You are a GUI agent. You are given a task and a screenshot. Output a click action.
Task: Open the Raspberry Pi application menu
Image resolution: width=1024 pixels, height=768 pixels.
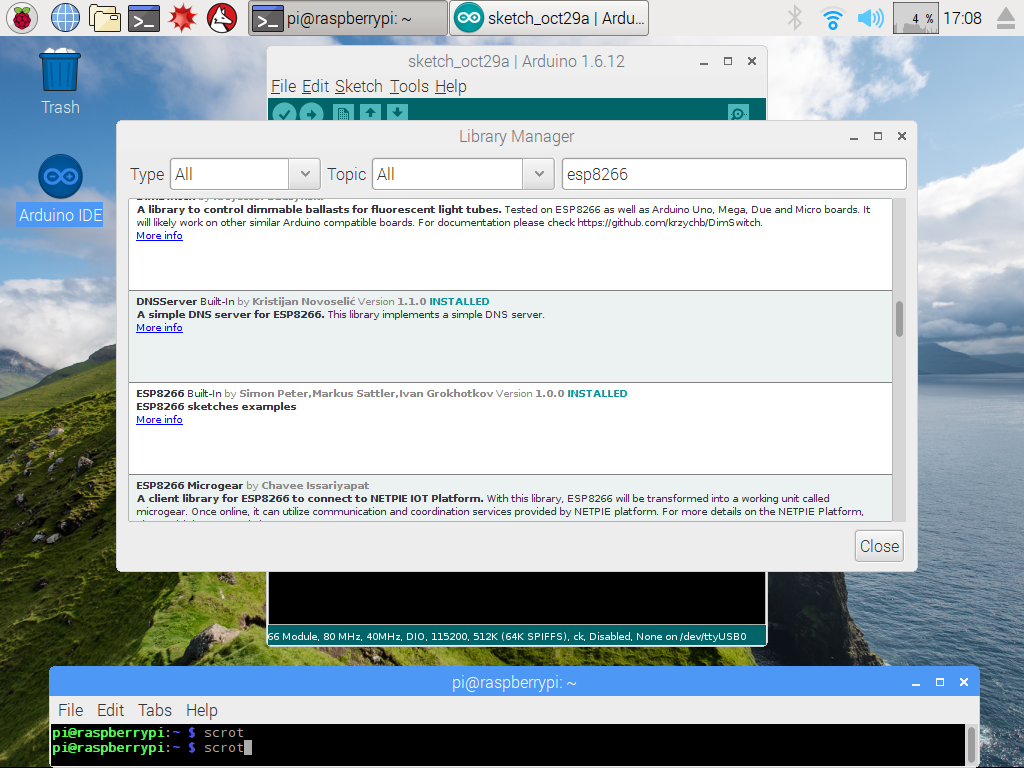click(23, 17)
